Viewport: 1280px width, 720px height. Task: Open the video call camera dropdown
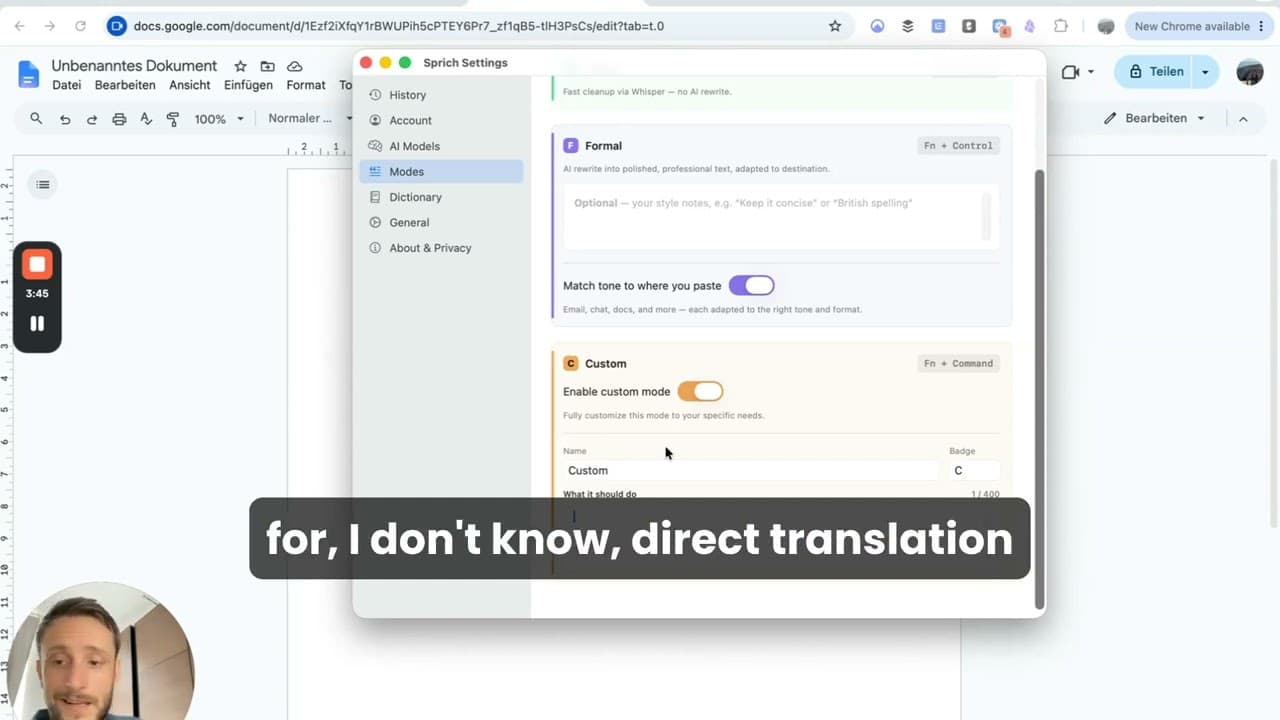(1078, 72)
